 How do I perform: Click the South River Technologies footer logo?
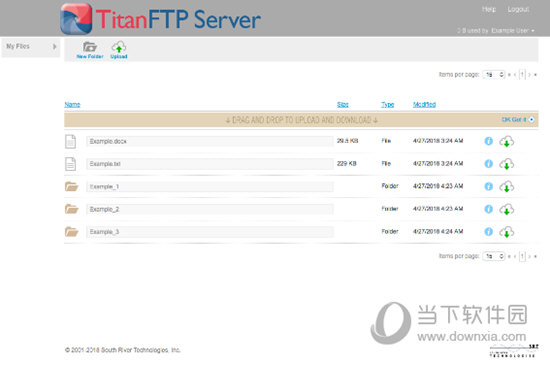514,350
